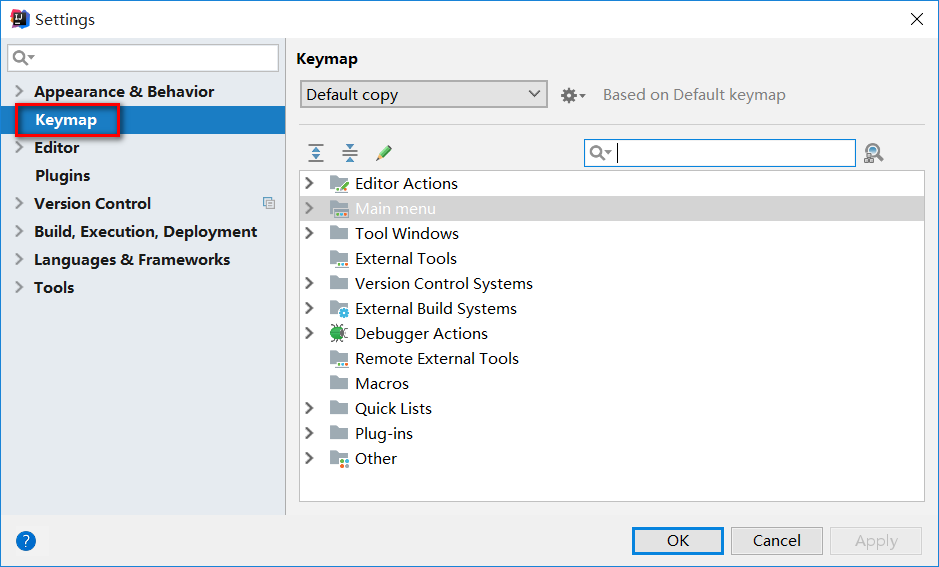The width and height of the screenshot is (939, 567).
Task: Click the Collapse All arrows icon
Action: (350, 153)
